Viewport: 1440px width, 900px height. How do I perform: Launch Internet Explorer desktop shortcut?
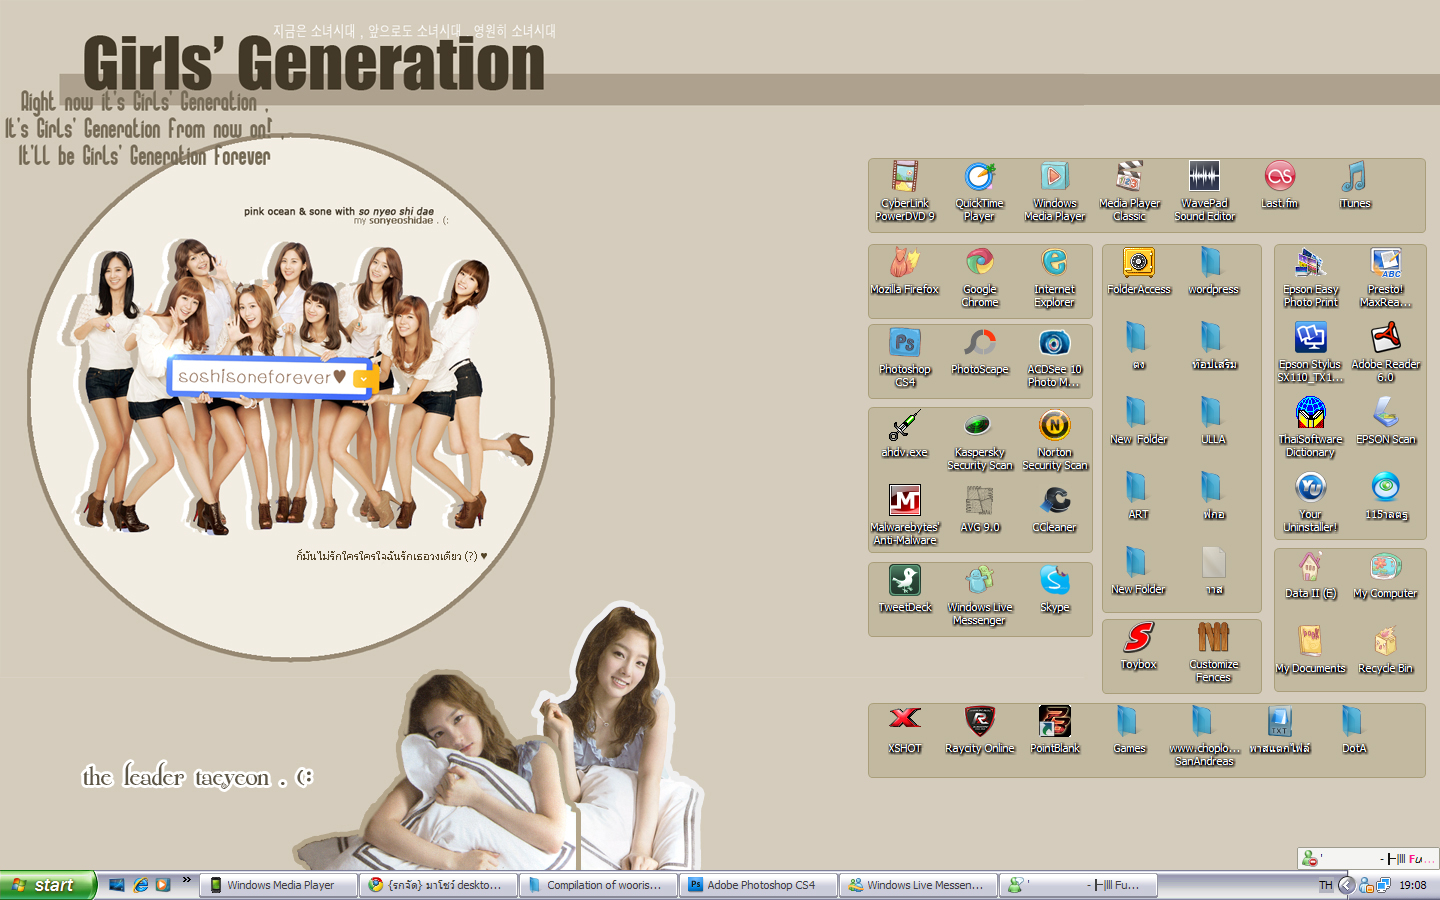pos(1055,277)
